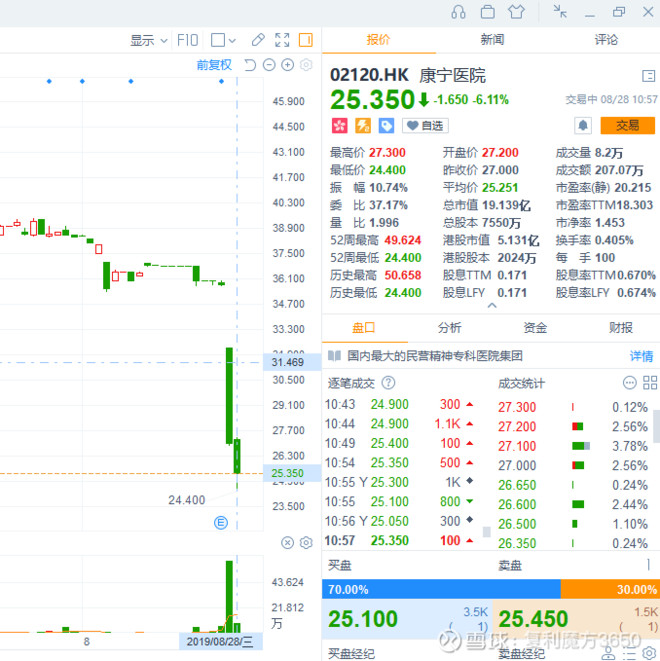
Task: Click the orange lightning icon
Action: [x=363, y=126]
